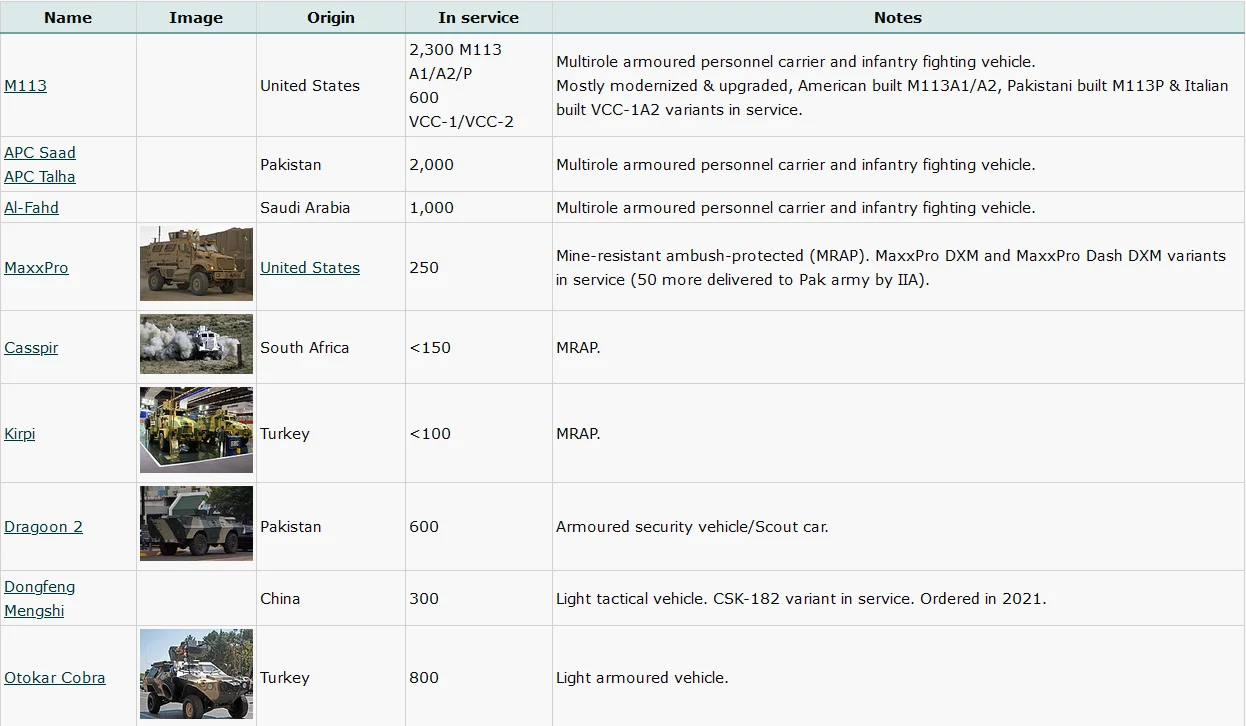1246x726 pixels.
Task: Click the Image column header
Action: [x=196, y=18]
